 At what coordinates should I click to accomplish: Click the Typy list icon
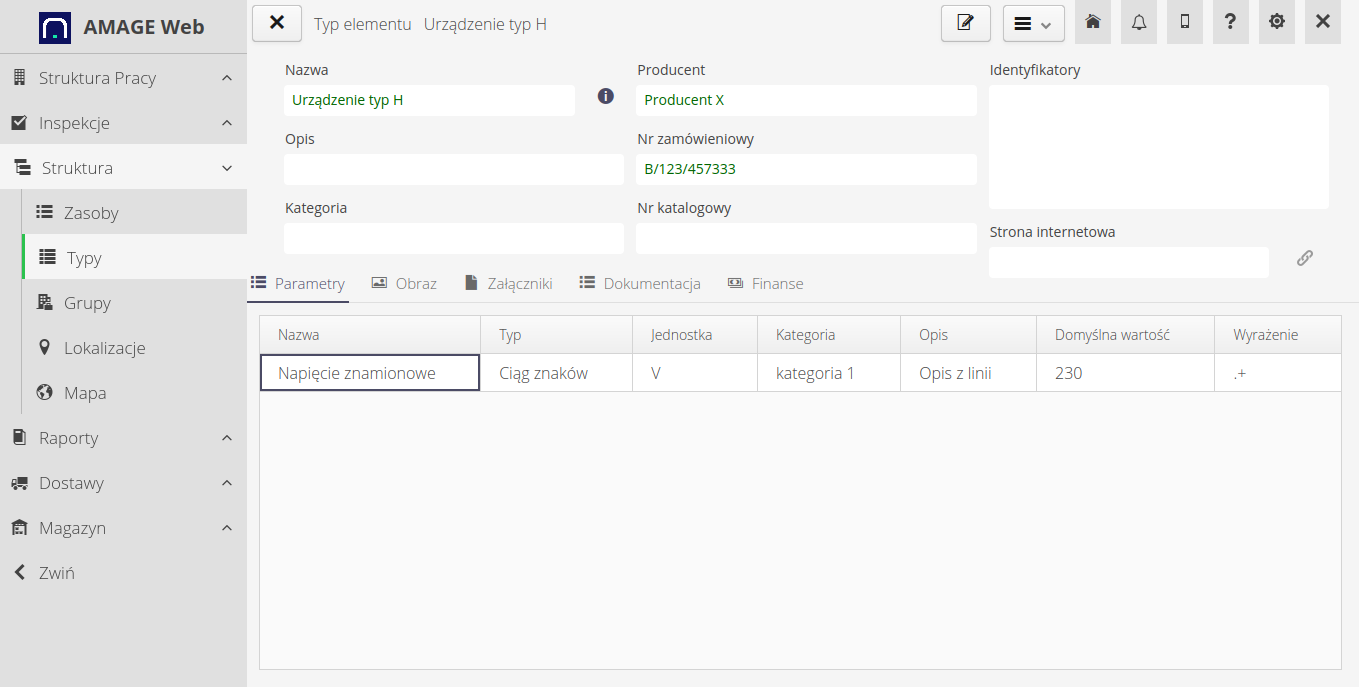pyautogui.click(x=47, y=257)
